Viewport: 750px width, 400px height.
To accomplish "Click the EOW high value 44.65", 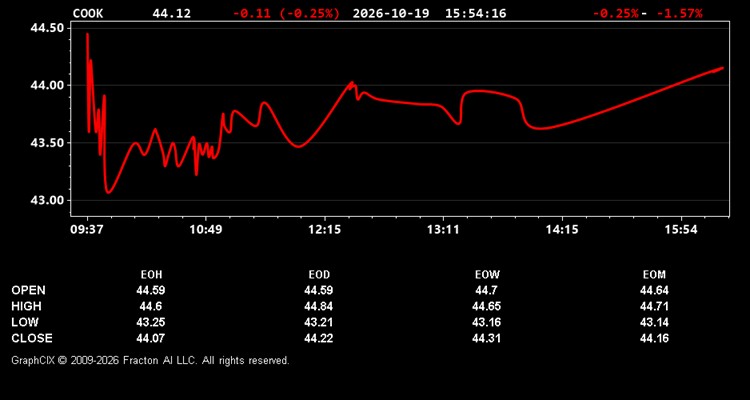I will coord(486,306).
